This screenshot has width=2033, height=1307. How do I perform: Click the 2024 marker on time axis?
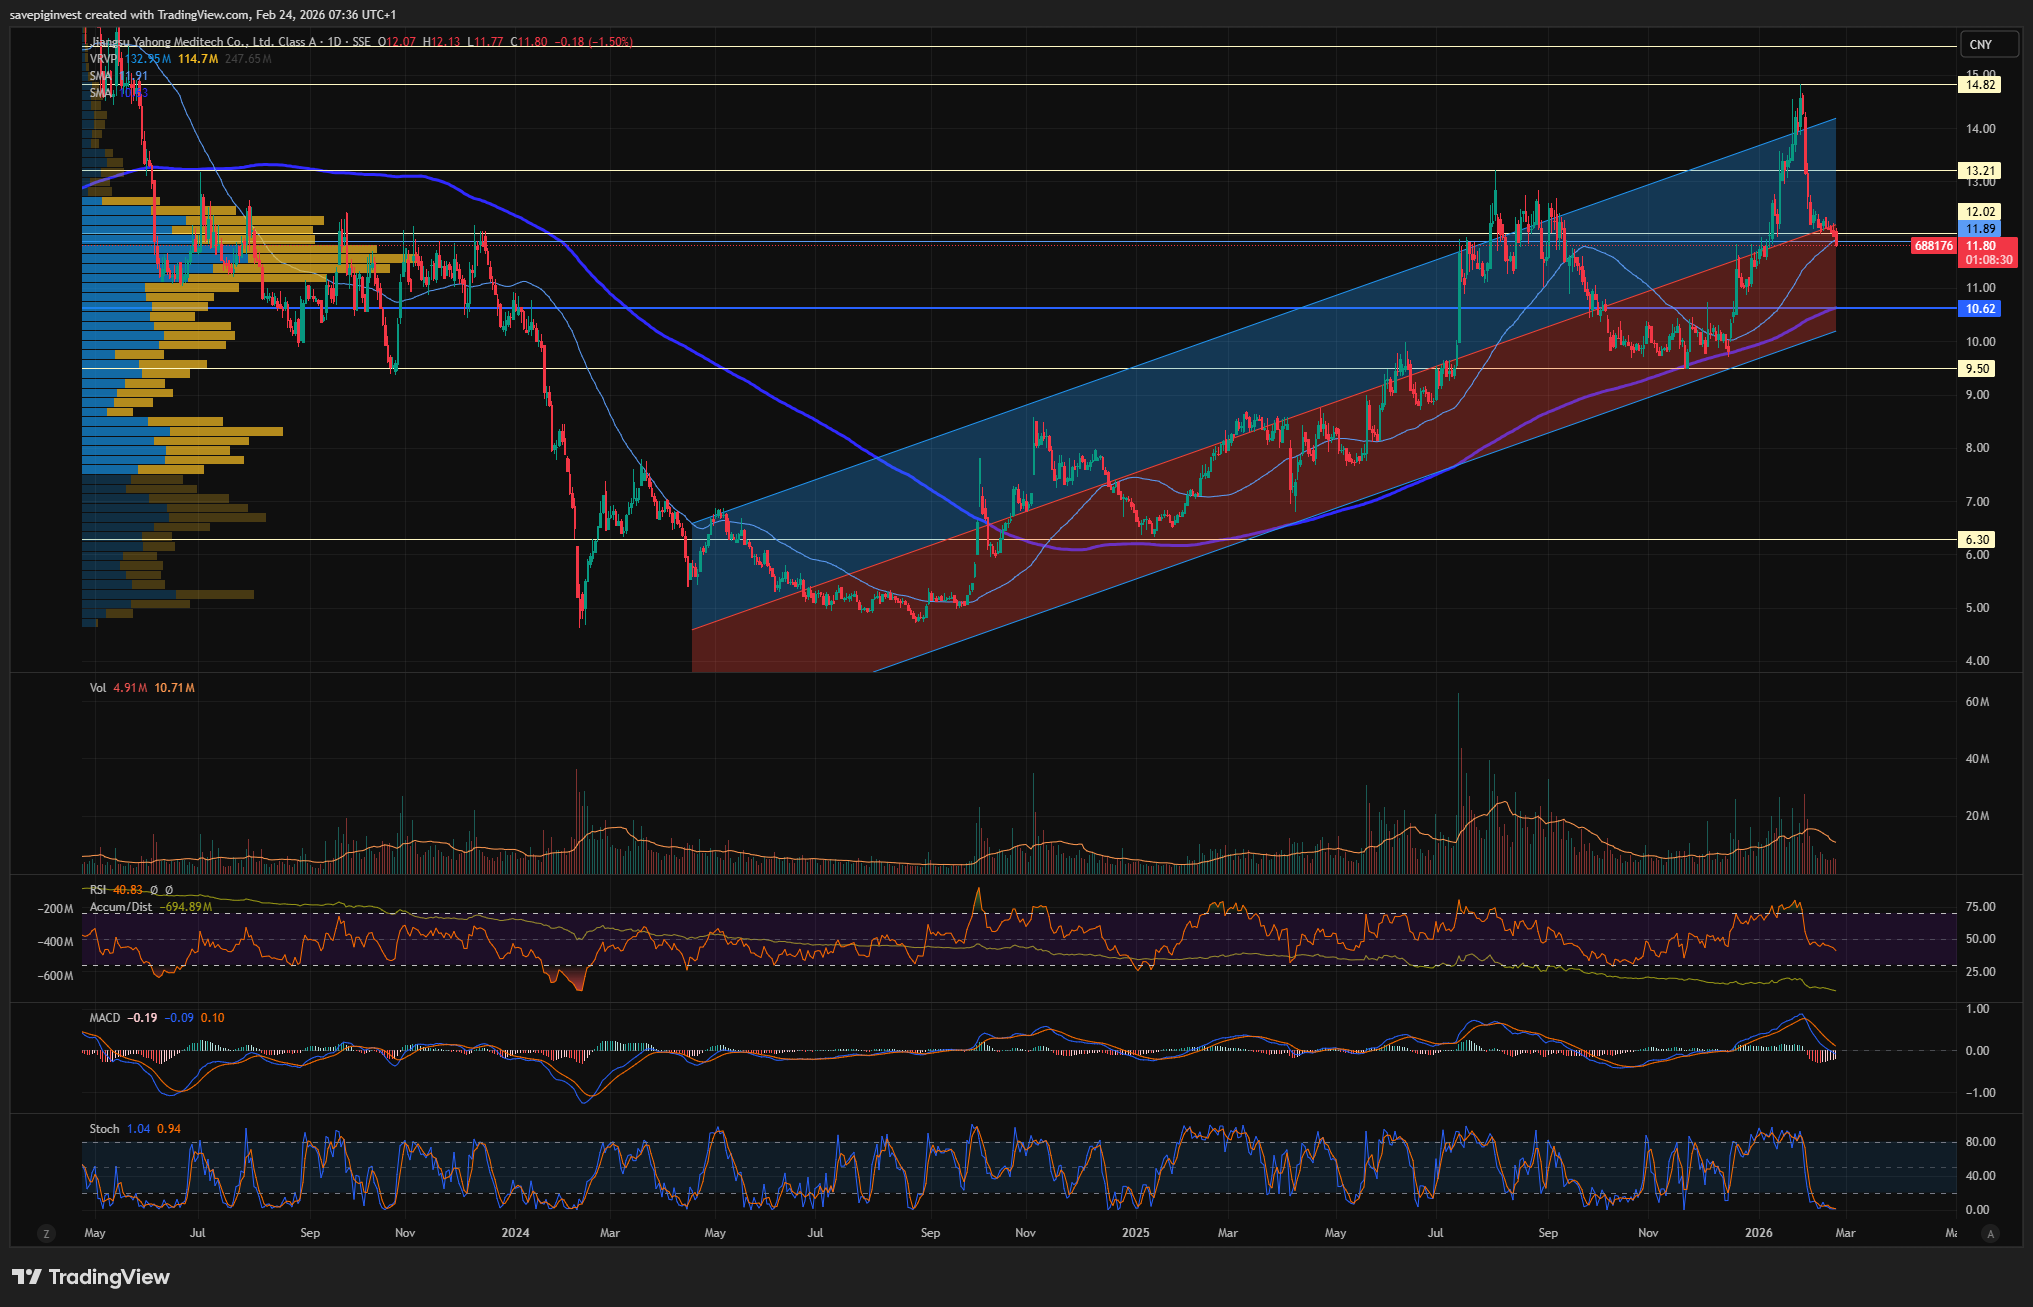pos(516,1232)
